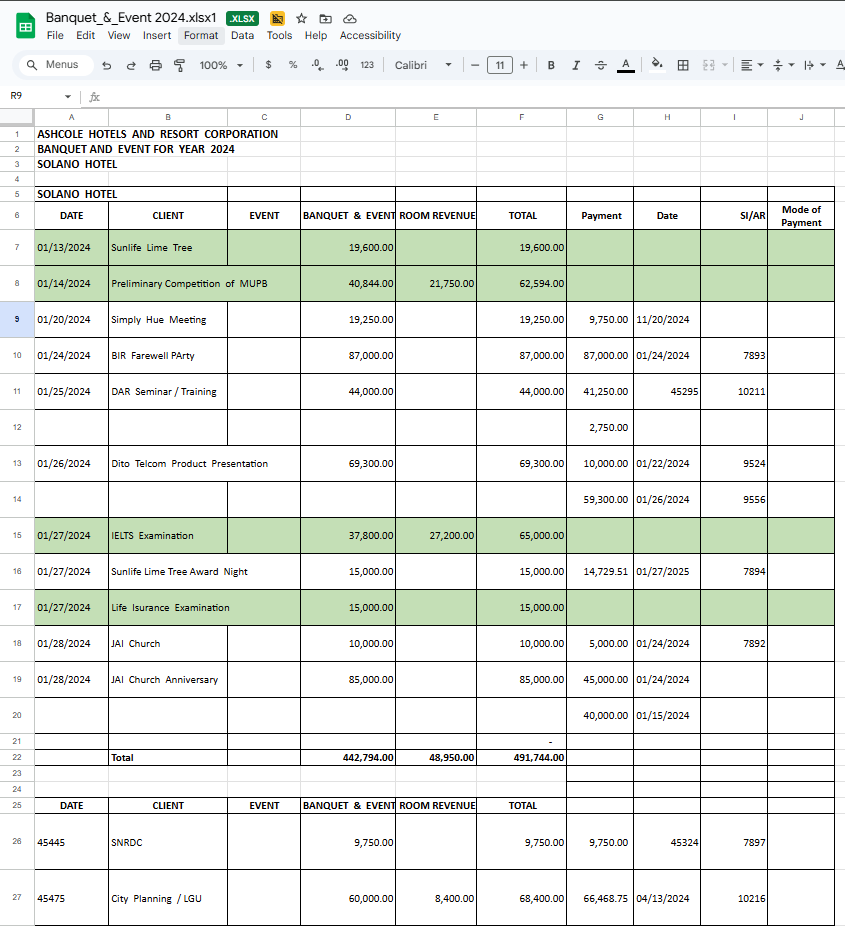Toggle strikethrough formatting
845x926 pixels.
[601, 65]
